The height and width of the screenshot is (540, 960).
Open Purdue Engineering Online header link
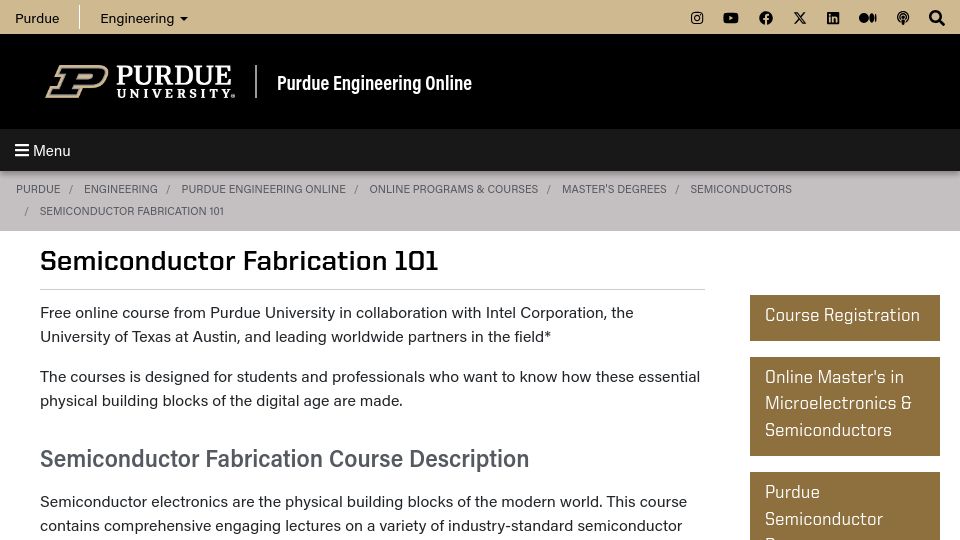(x=374, y=83)
